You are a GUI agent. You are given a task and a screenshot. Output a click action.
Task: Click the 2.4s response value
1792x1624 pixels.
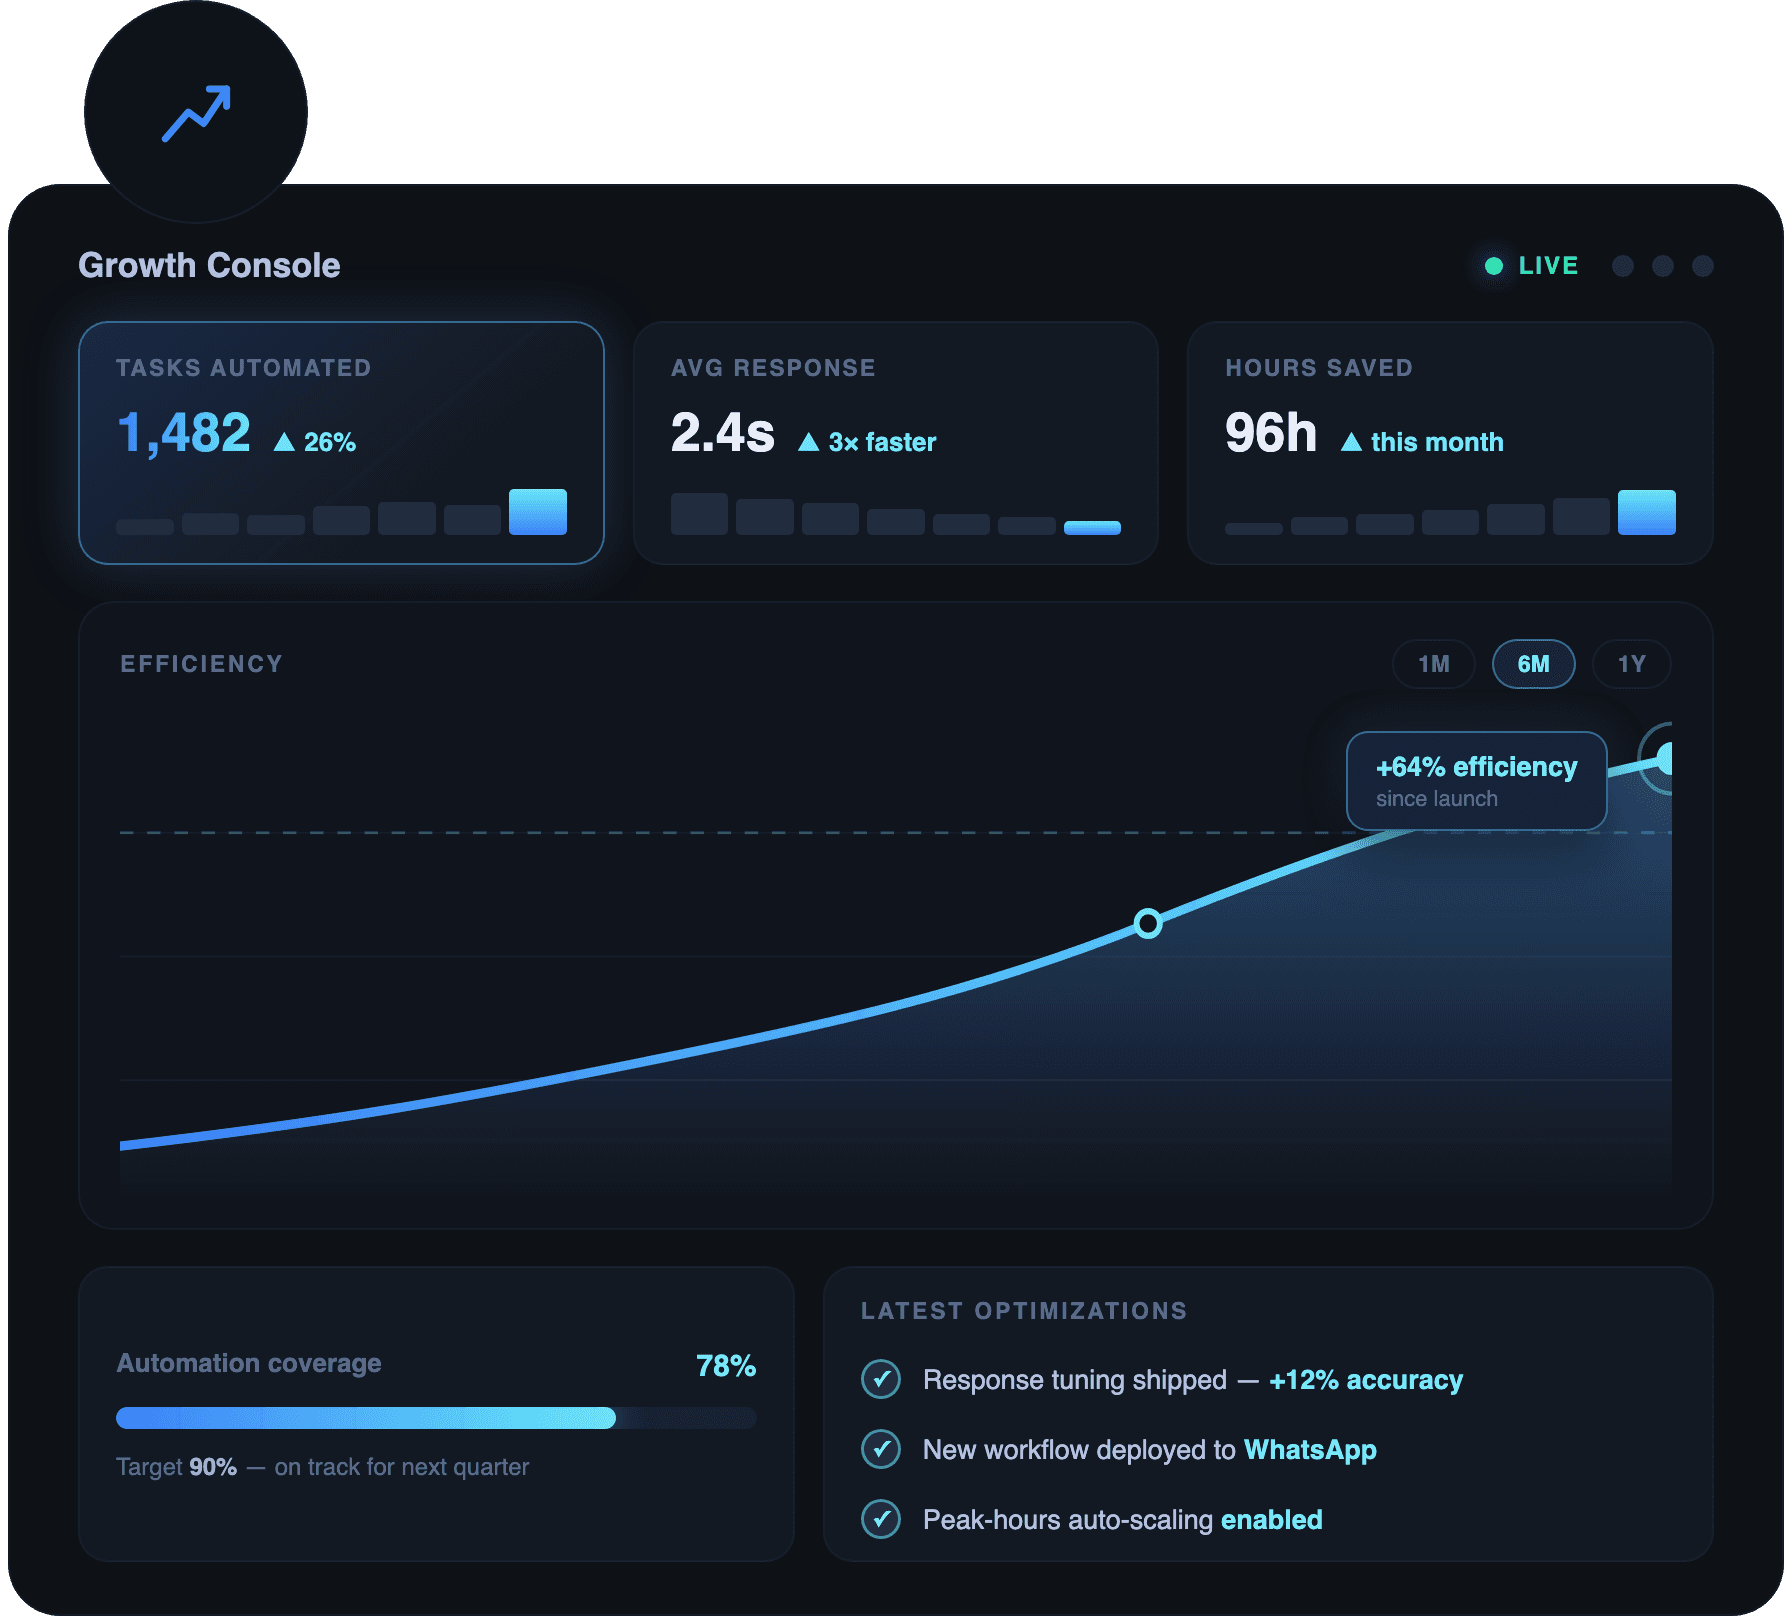pyautogui.click(x=723, y=434)
